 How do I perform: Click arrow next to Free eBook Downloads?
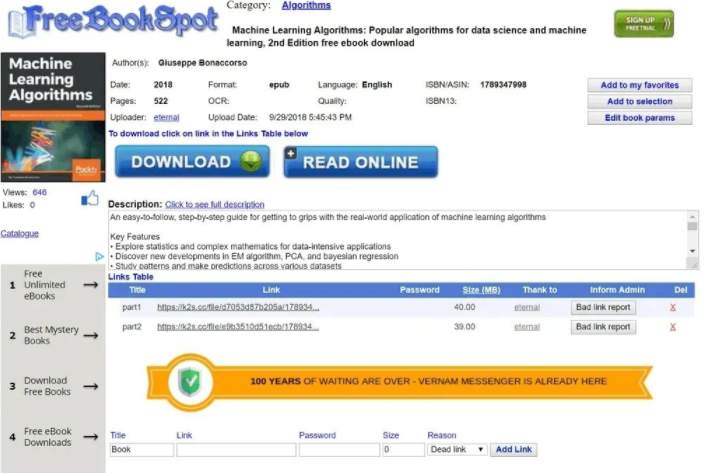pyautogui.click(x=91, y=436)
